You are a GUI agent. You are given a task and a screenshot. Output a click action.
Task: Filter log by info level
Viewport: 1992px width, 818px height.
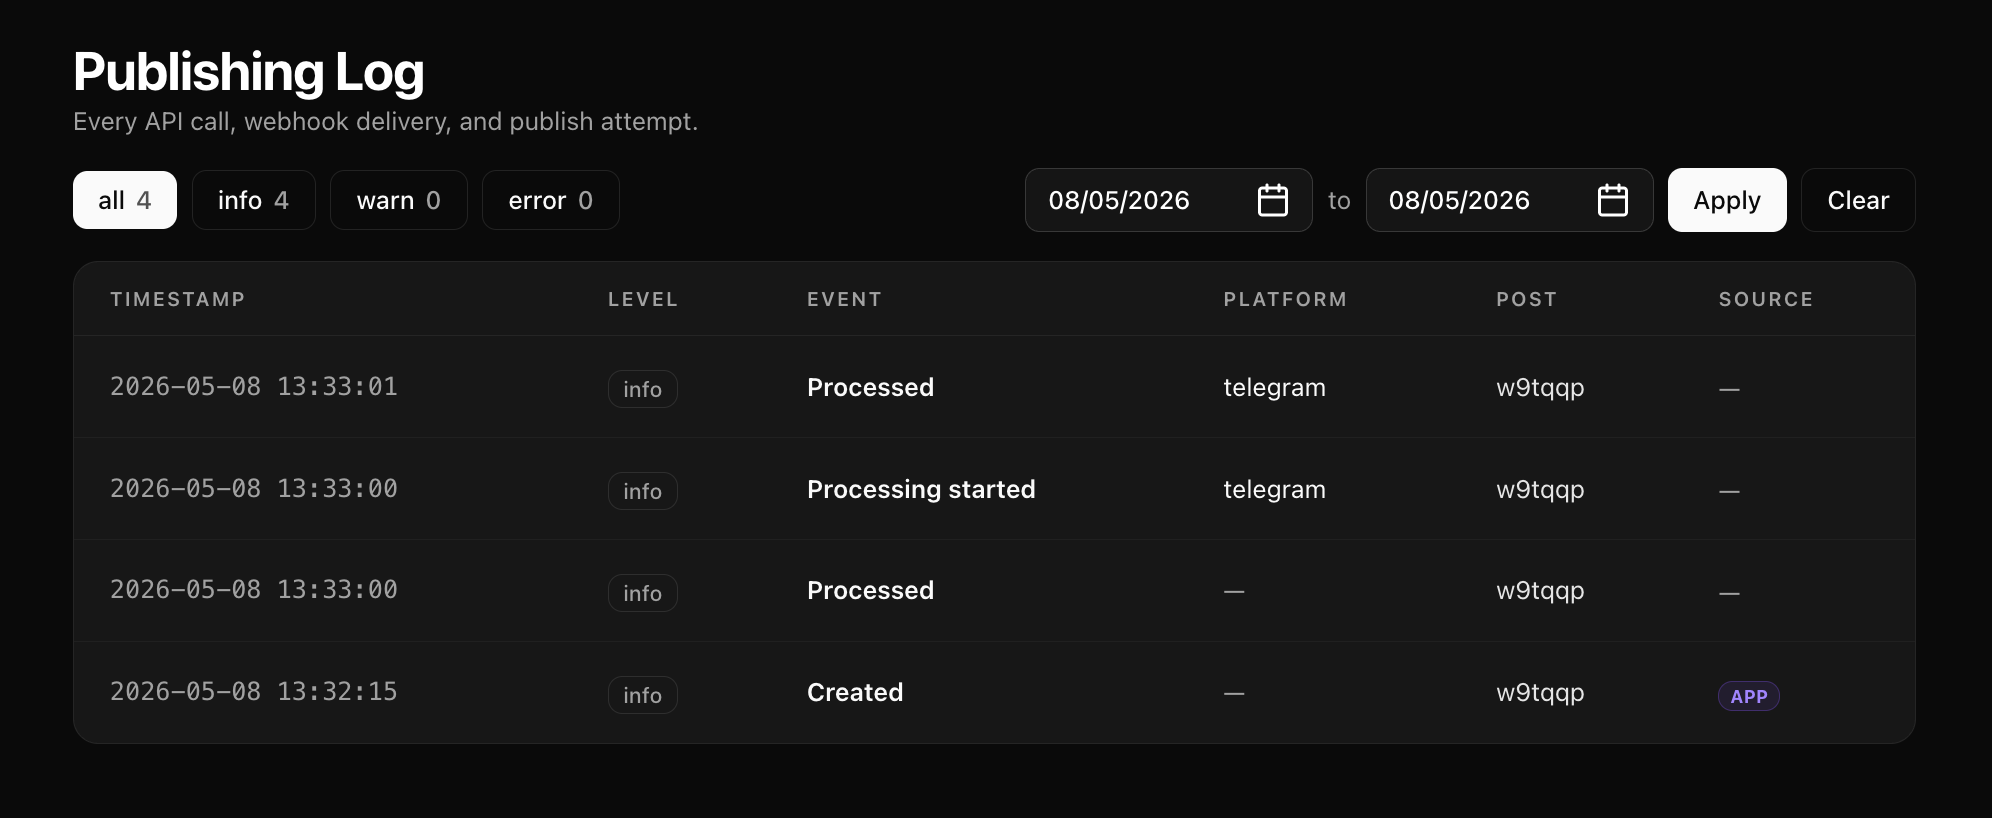pos(254,200)
